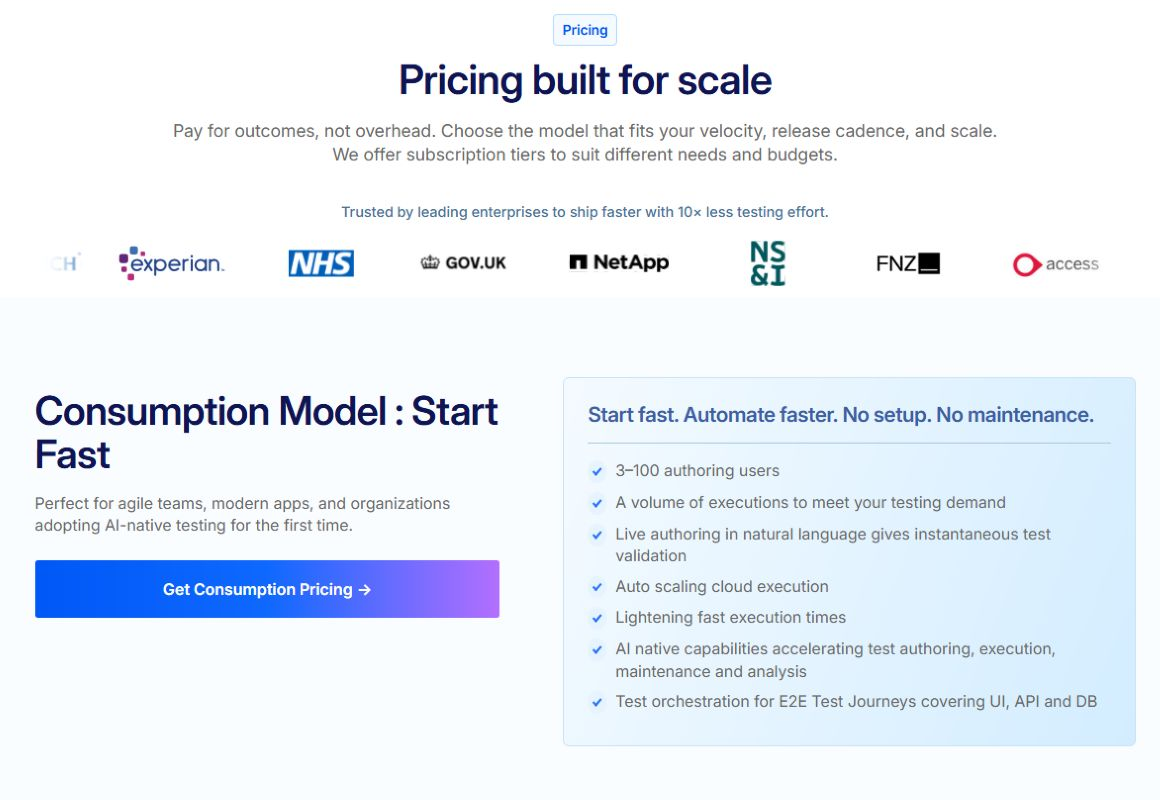Click the Access logo
1160x800 pixels.
[1056, 264]
